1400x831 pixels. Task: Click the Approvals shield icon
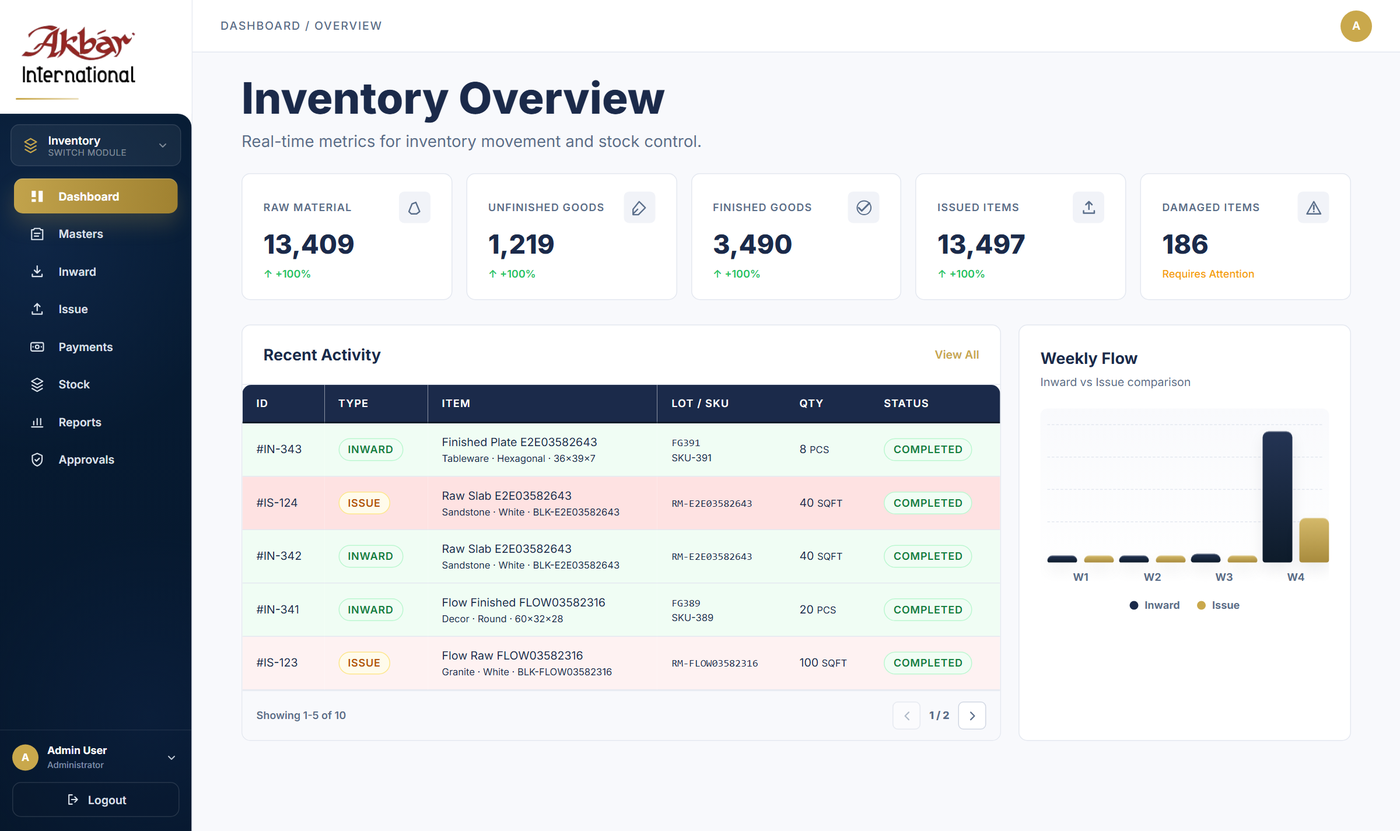(x=37, y=460)
